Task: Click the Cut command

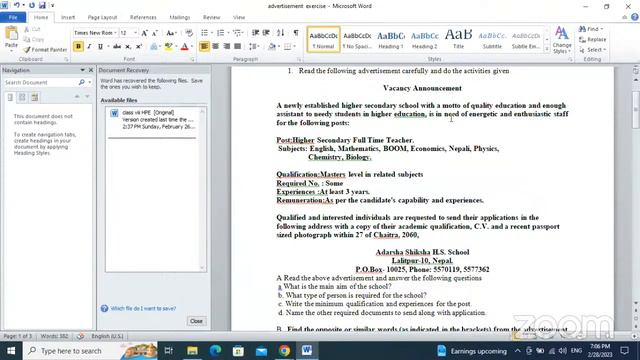Action: click(x=32, y=29)
